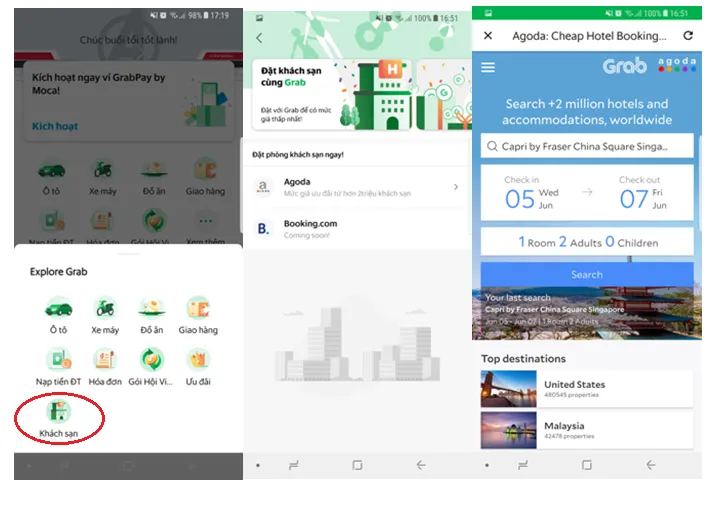Open Ưu đãi offers icon
This screenshot has width=713, height=506.
coord(198,366)
